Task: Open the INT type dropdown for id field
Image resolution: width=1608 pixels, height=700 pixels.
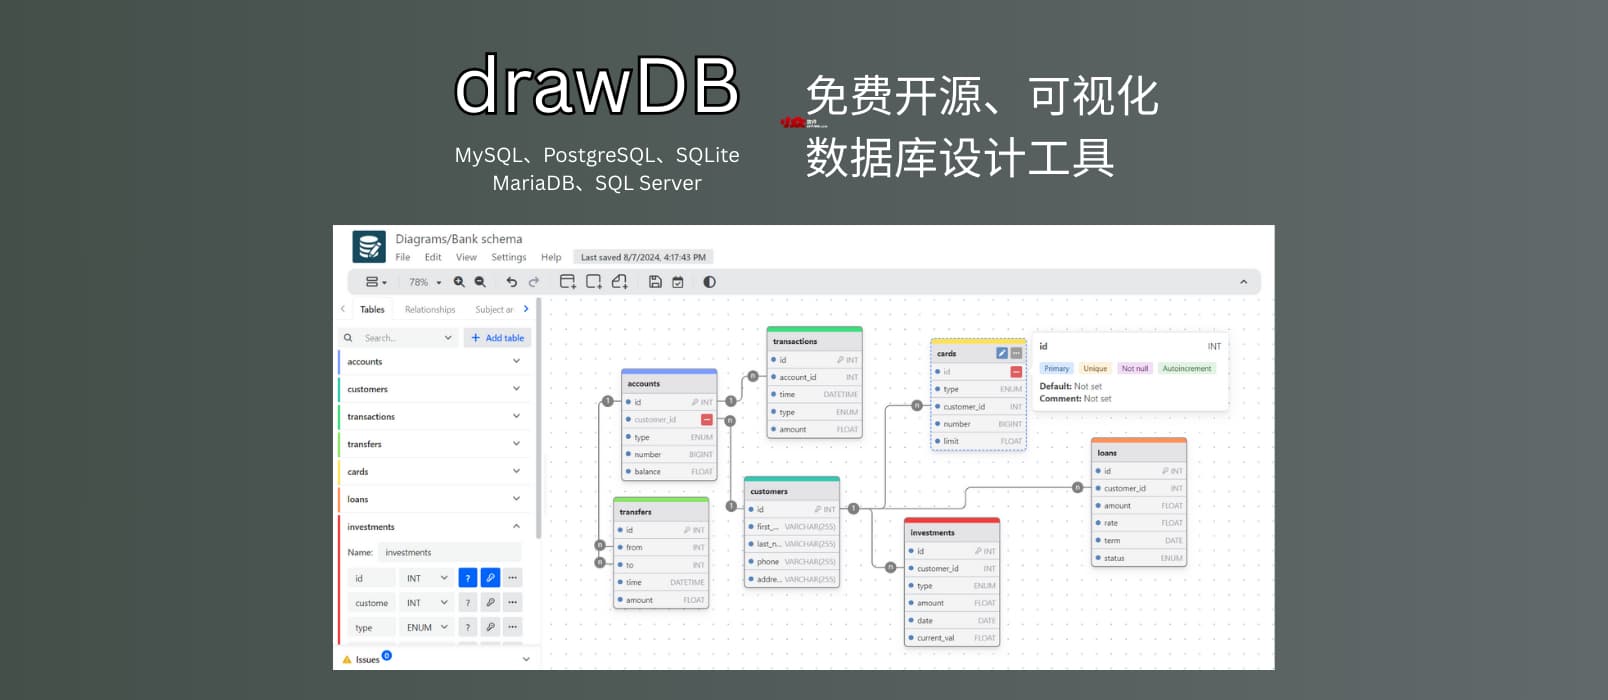Action: 426,578
